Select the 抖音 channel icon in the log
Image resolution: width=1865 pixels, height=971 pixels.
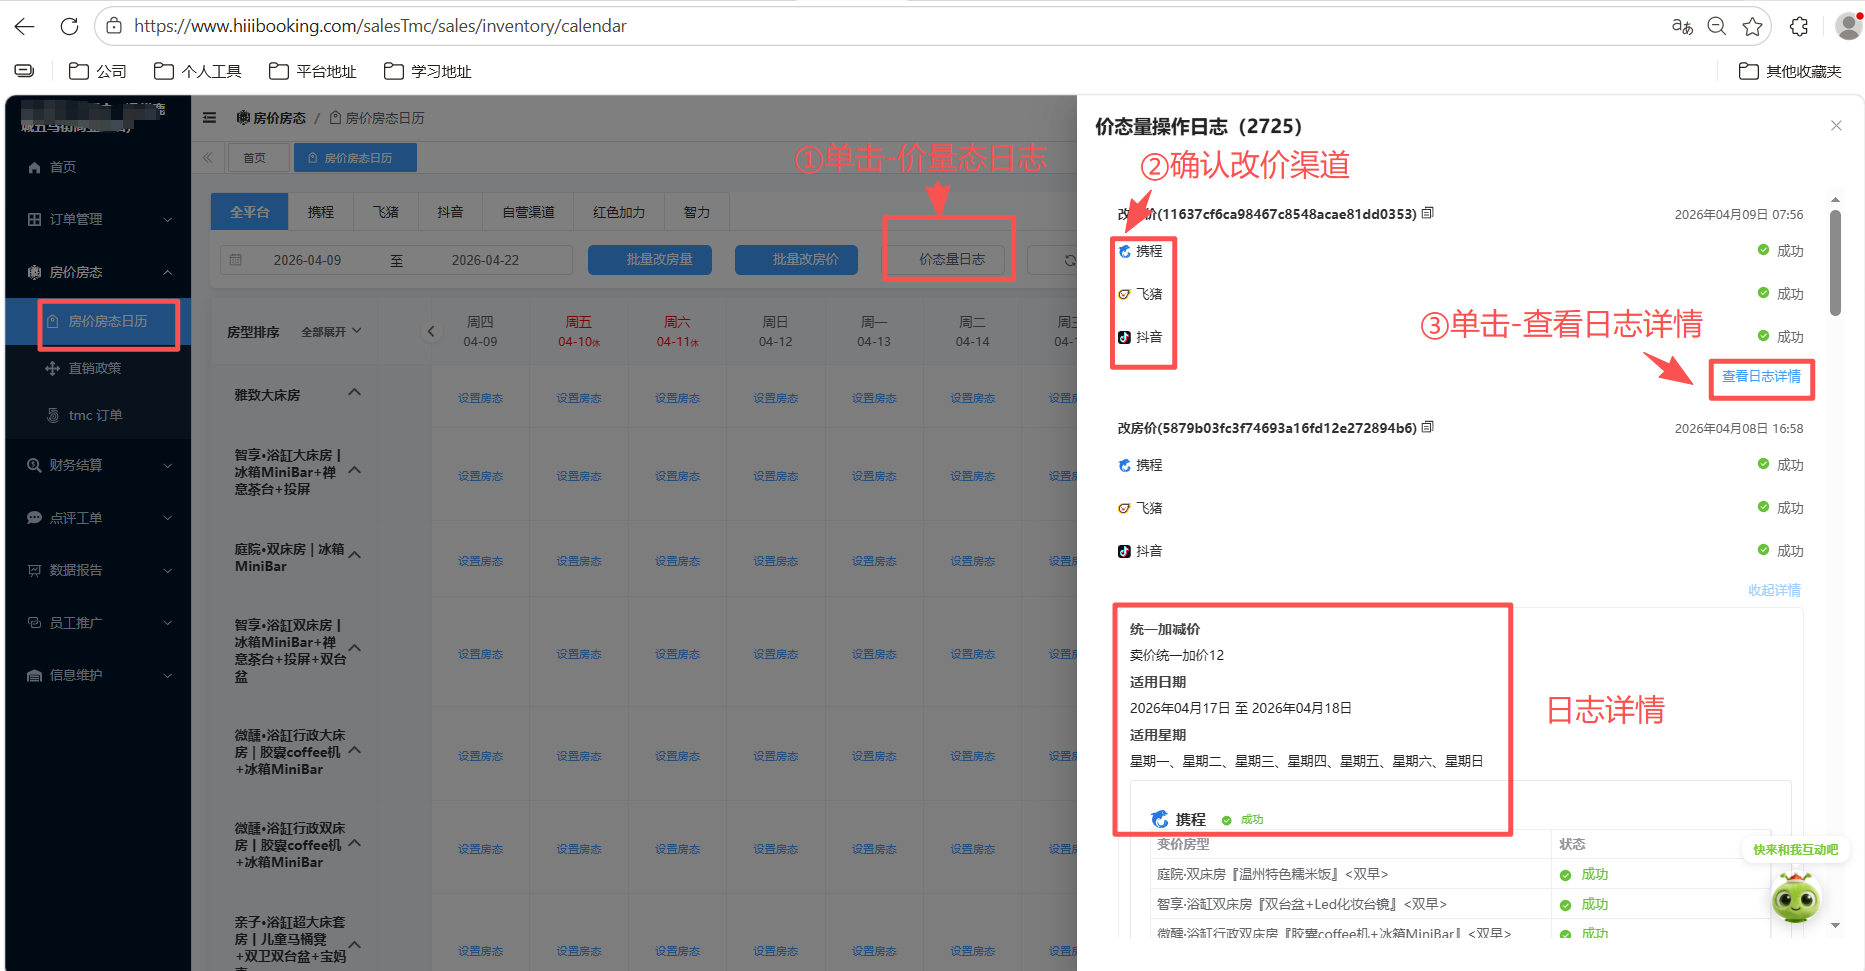tap(1123, 337)
